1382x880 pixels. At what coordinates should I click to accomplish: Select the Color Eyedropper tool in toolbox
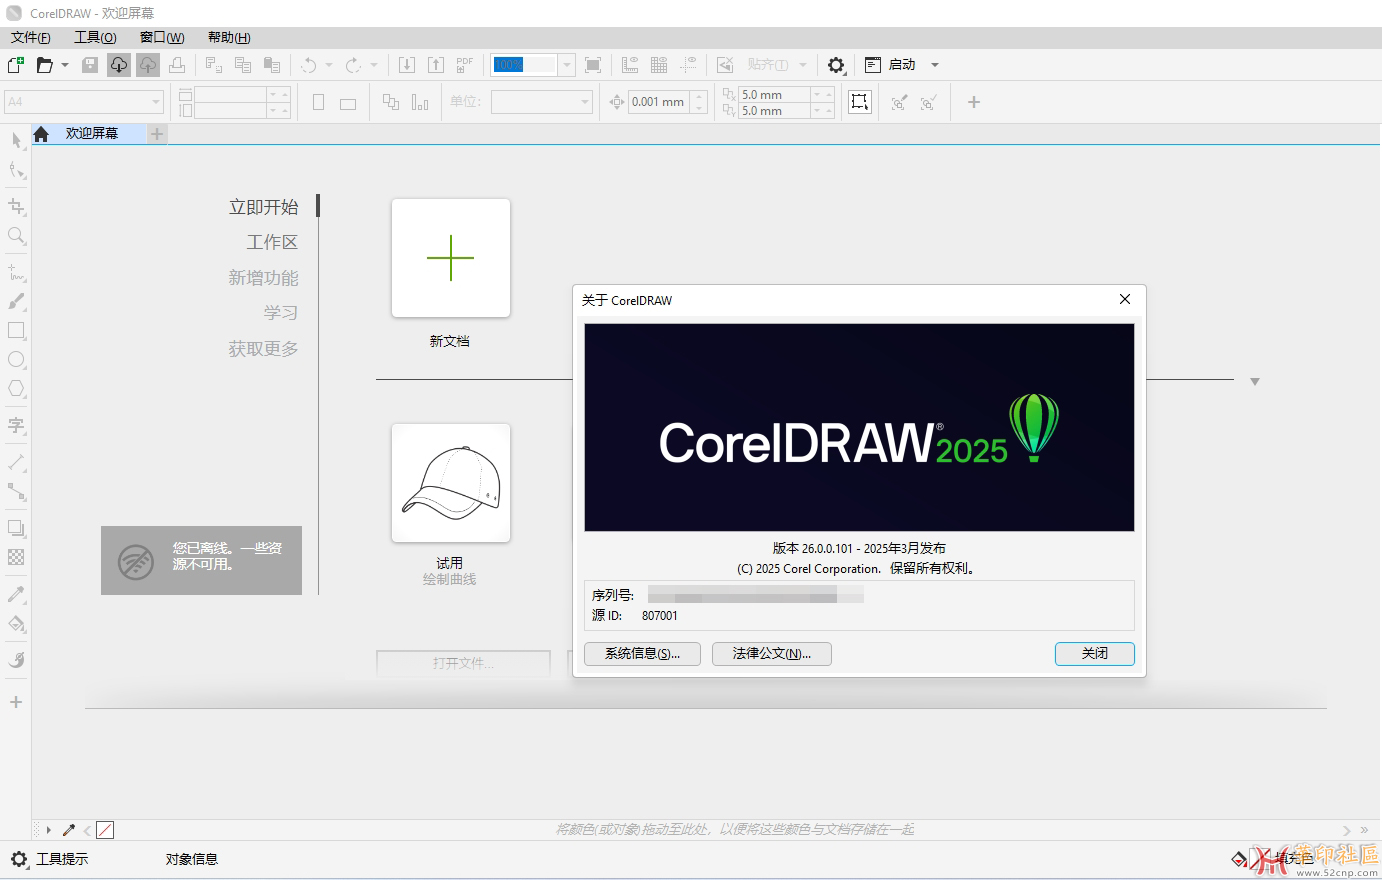coord(16,594)
